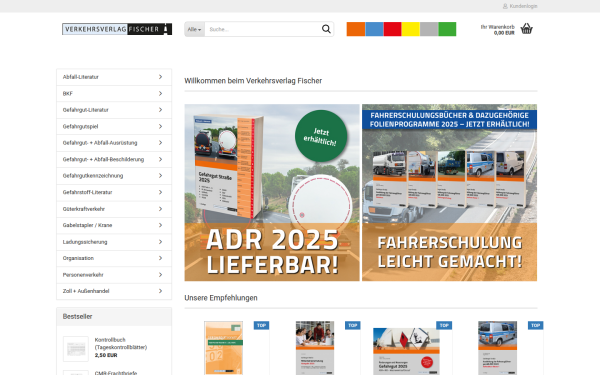Screen dimensions: 600x375
Task: Expand Gabelstapler / Krane chevron arrow
Action: (x=160, y=225)
